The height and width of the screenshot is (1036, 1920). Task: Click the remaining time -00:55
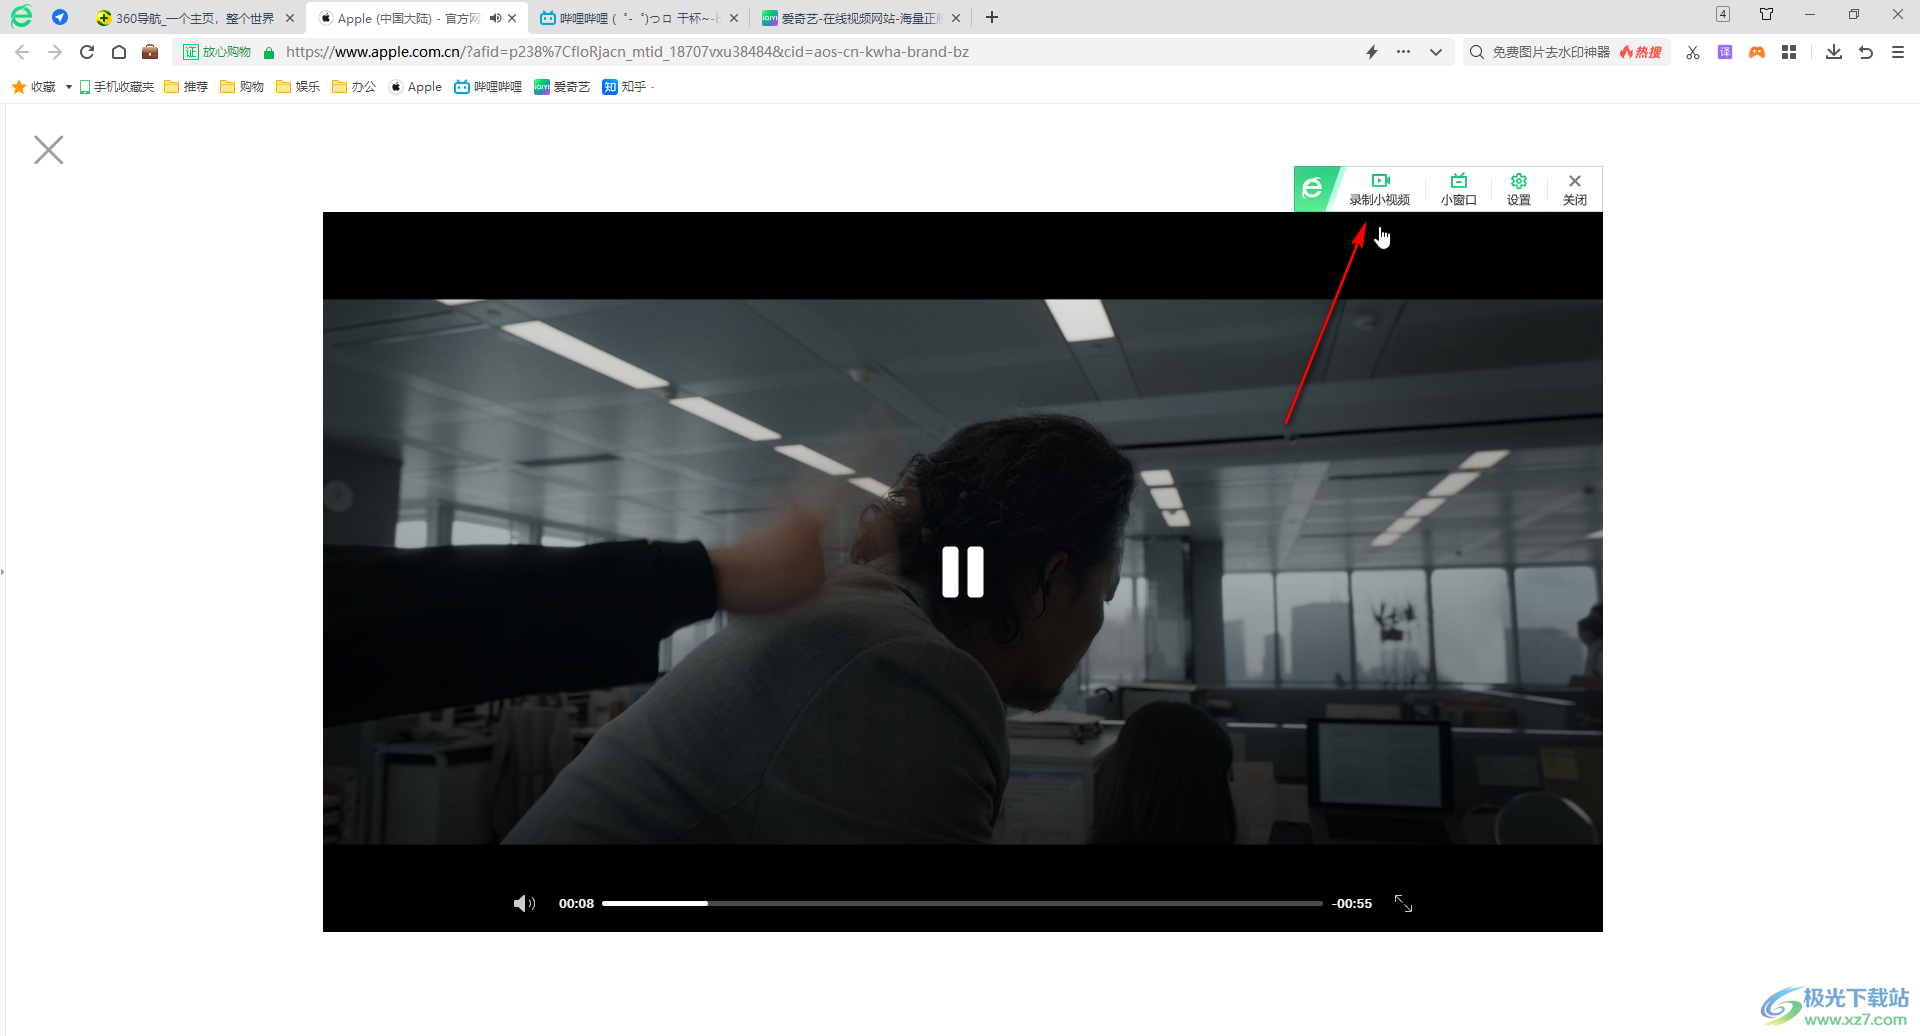1352,904
